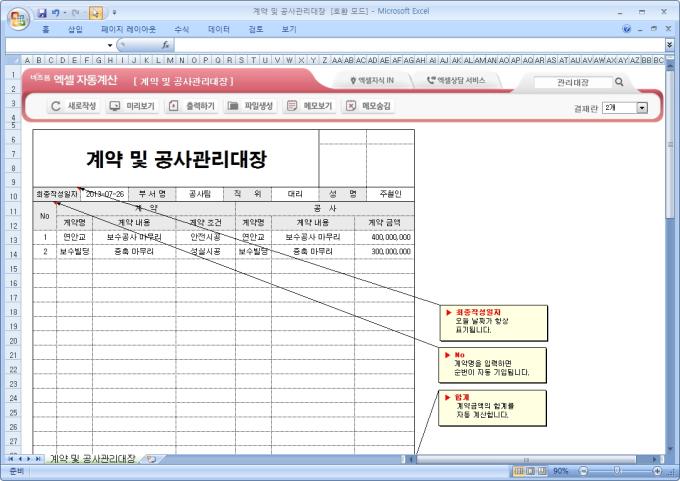Save the workbook via quick access icon

coord(42,13)
